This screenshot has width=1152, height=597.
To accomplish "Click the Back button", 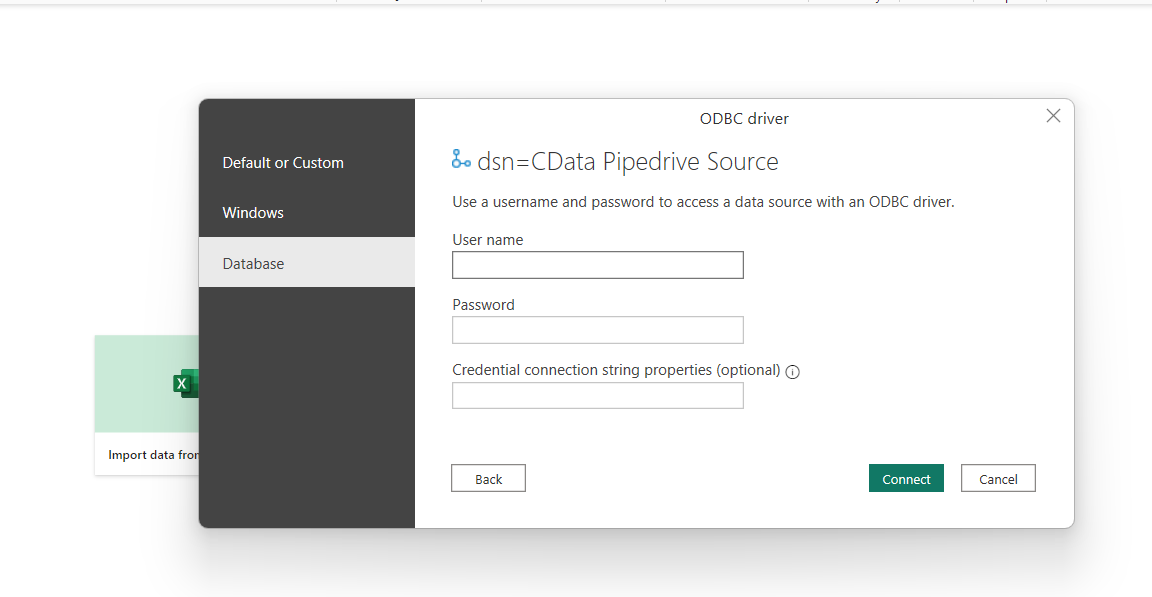I will pyautogui.click(x=488, y=479).
